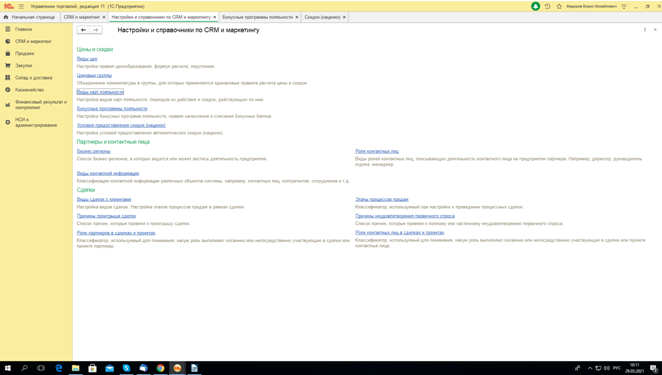Switch to CRM и маркетинг tab
The width and height of the screenshot is (662, 375).
[x=81, y=17]
